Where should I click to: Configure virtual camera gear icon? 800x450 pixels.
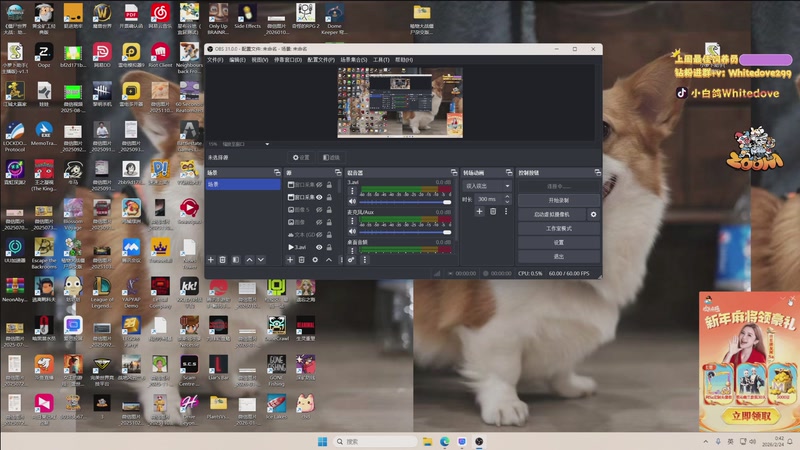pyautogui.click(x=593, y=214)
